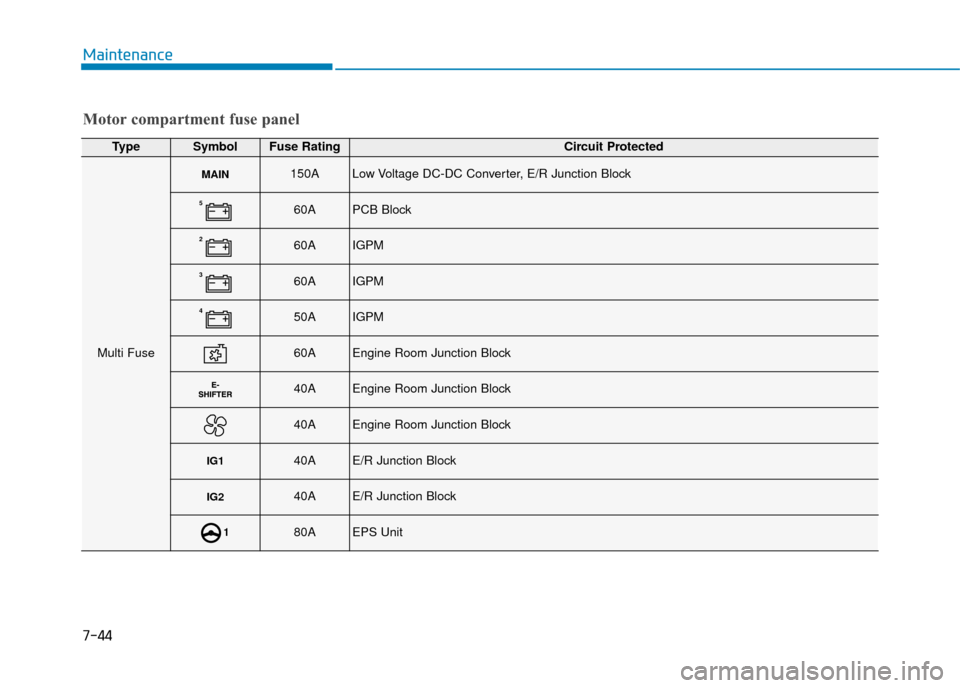Image resolution: width=960 pixels, height=688 pixels.
Task: Click the Symbol column header
Action: (x=215, y=147)
